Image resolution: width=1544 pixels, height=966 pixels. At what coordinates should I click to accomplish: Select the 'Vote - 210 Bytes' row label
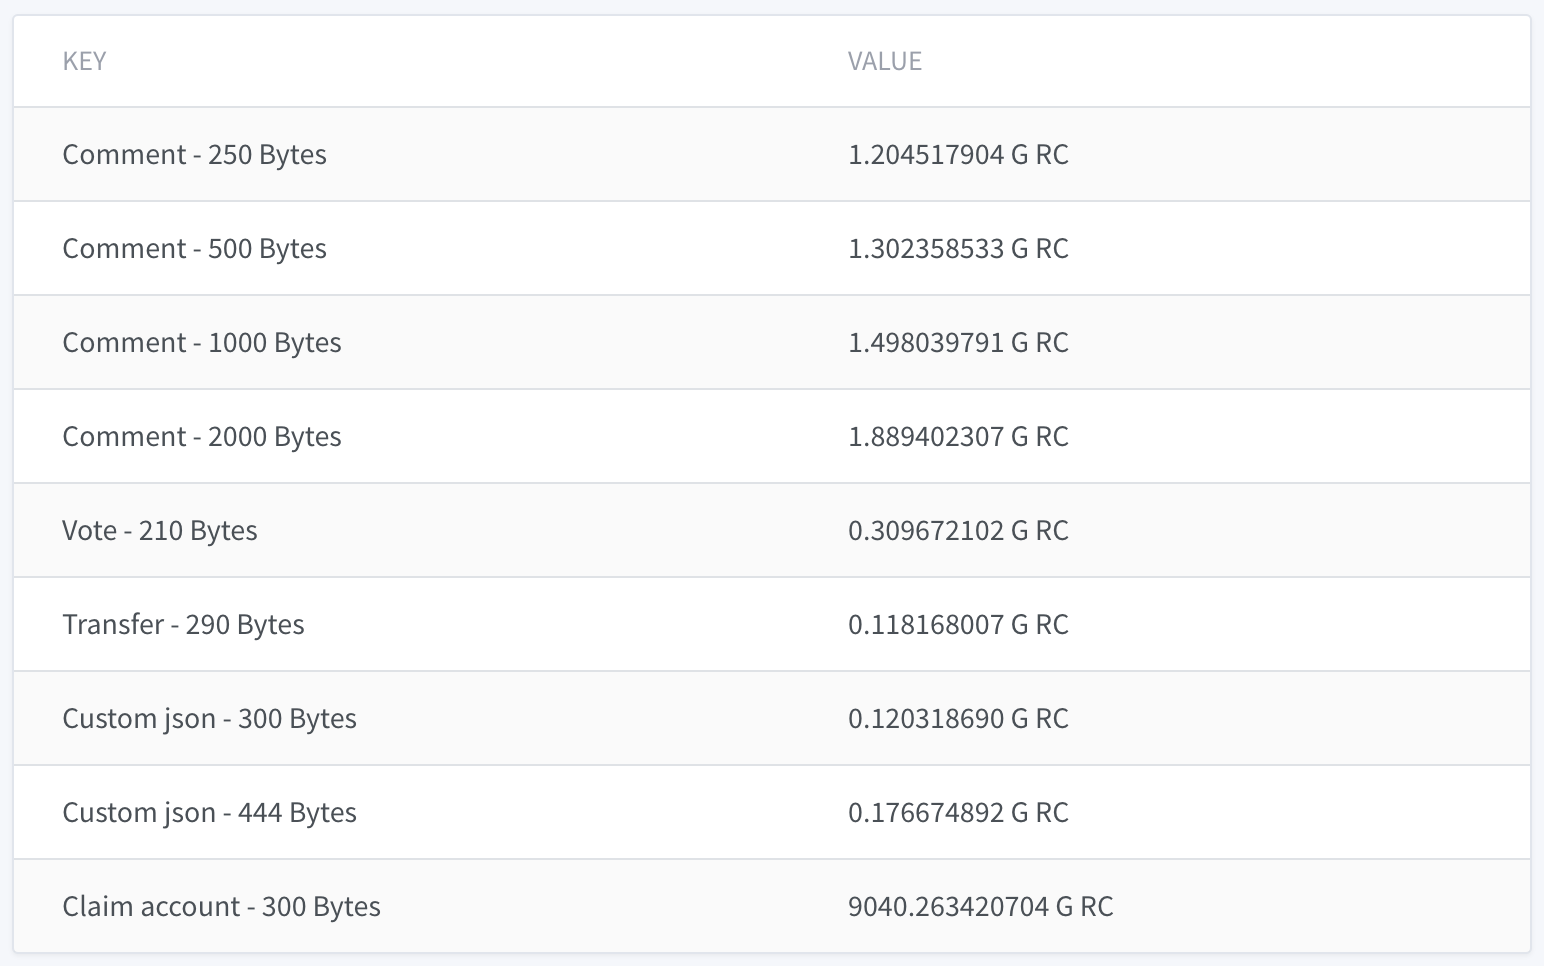coord(160,531)
